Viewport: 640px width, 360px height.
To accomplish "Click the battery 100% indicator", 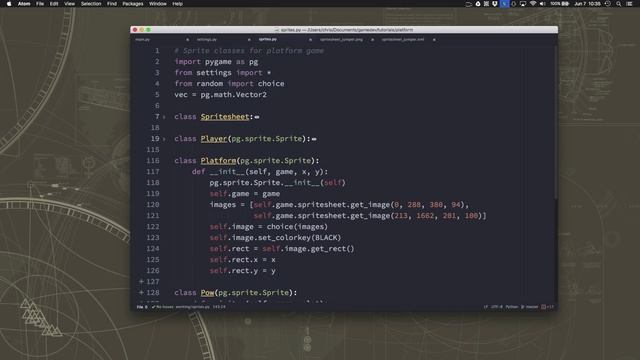I will pos(559,4).
